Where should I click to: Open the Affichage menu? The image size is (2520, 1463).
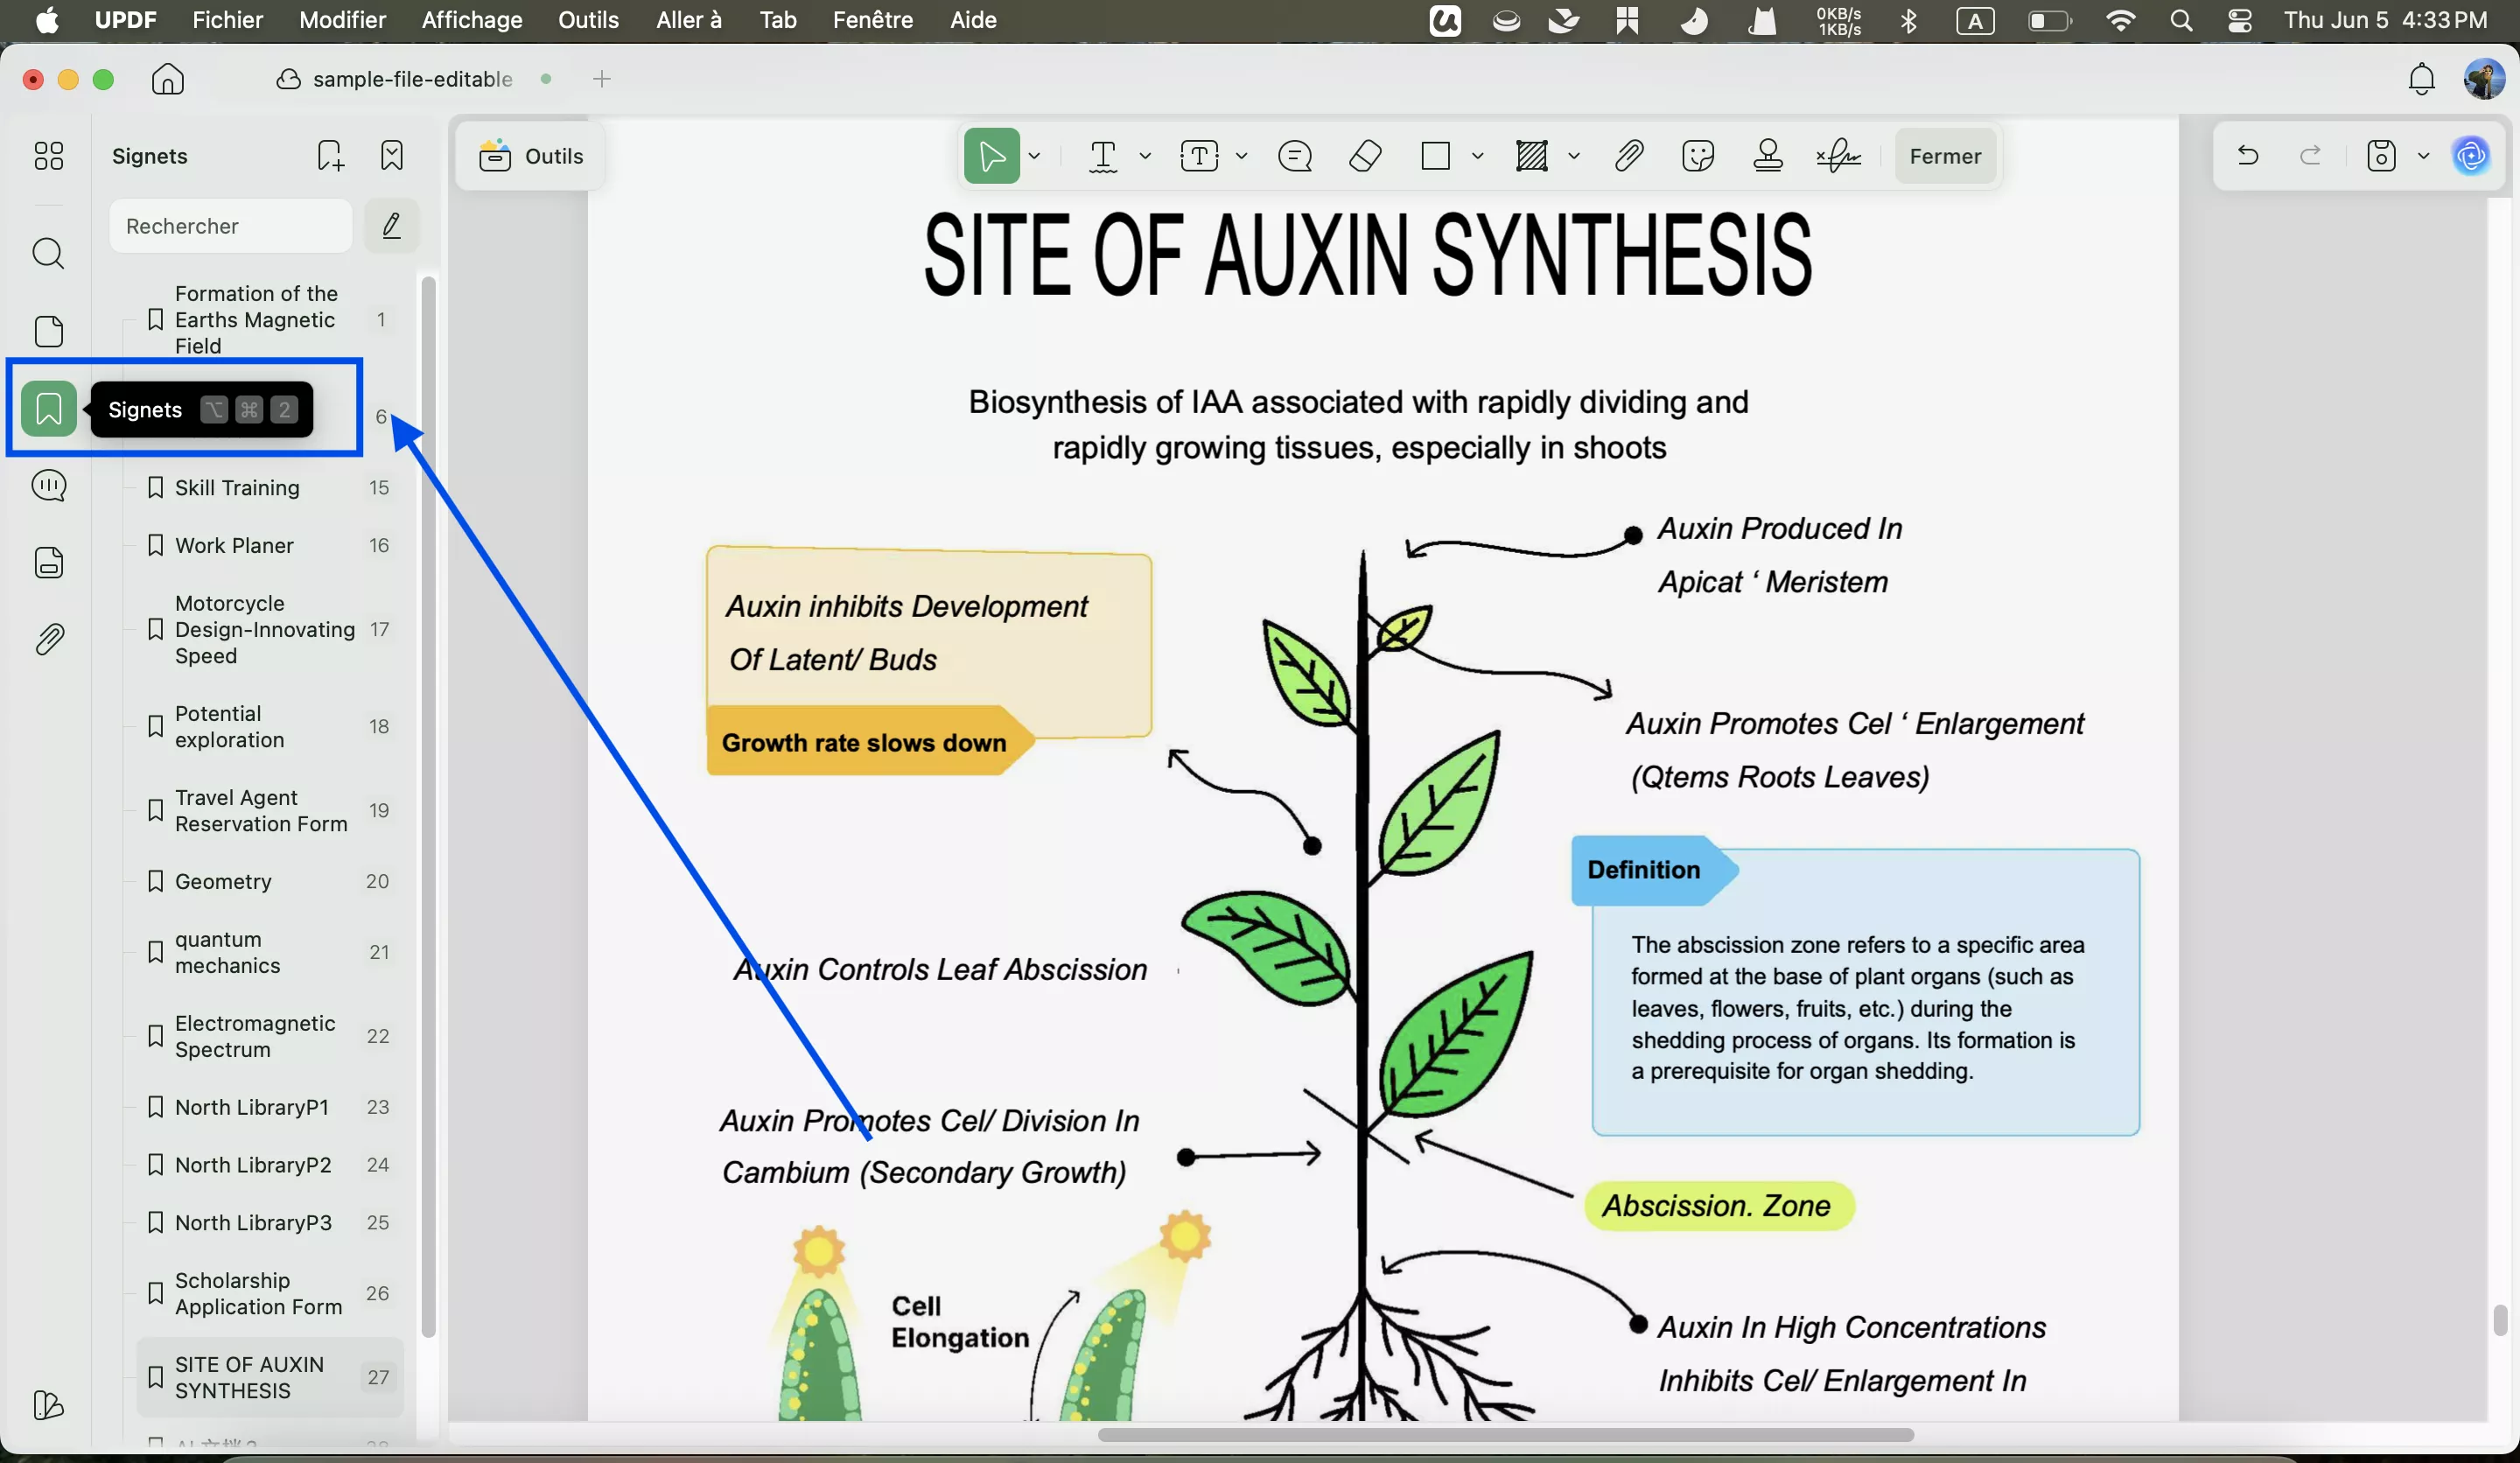pos(472,20)
